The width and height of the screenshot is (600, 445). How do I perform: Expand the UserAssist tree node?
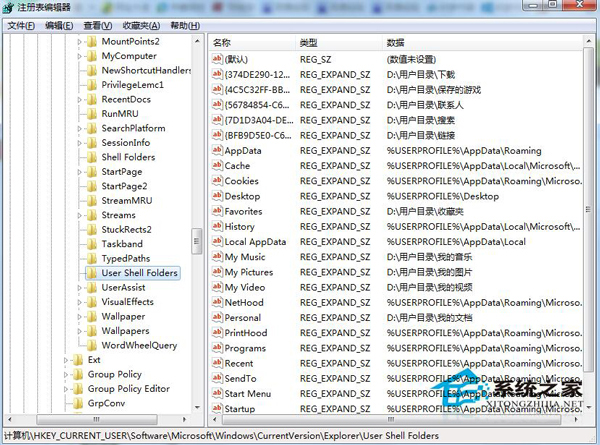click(80, 288)
